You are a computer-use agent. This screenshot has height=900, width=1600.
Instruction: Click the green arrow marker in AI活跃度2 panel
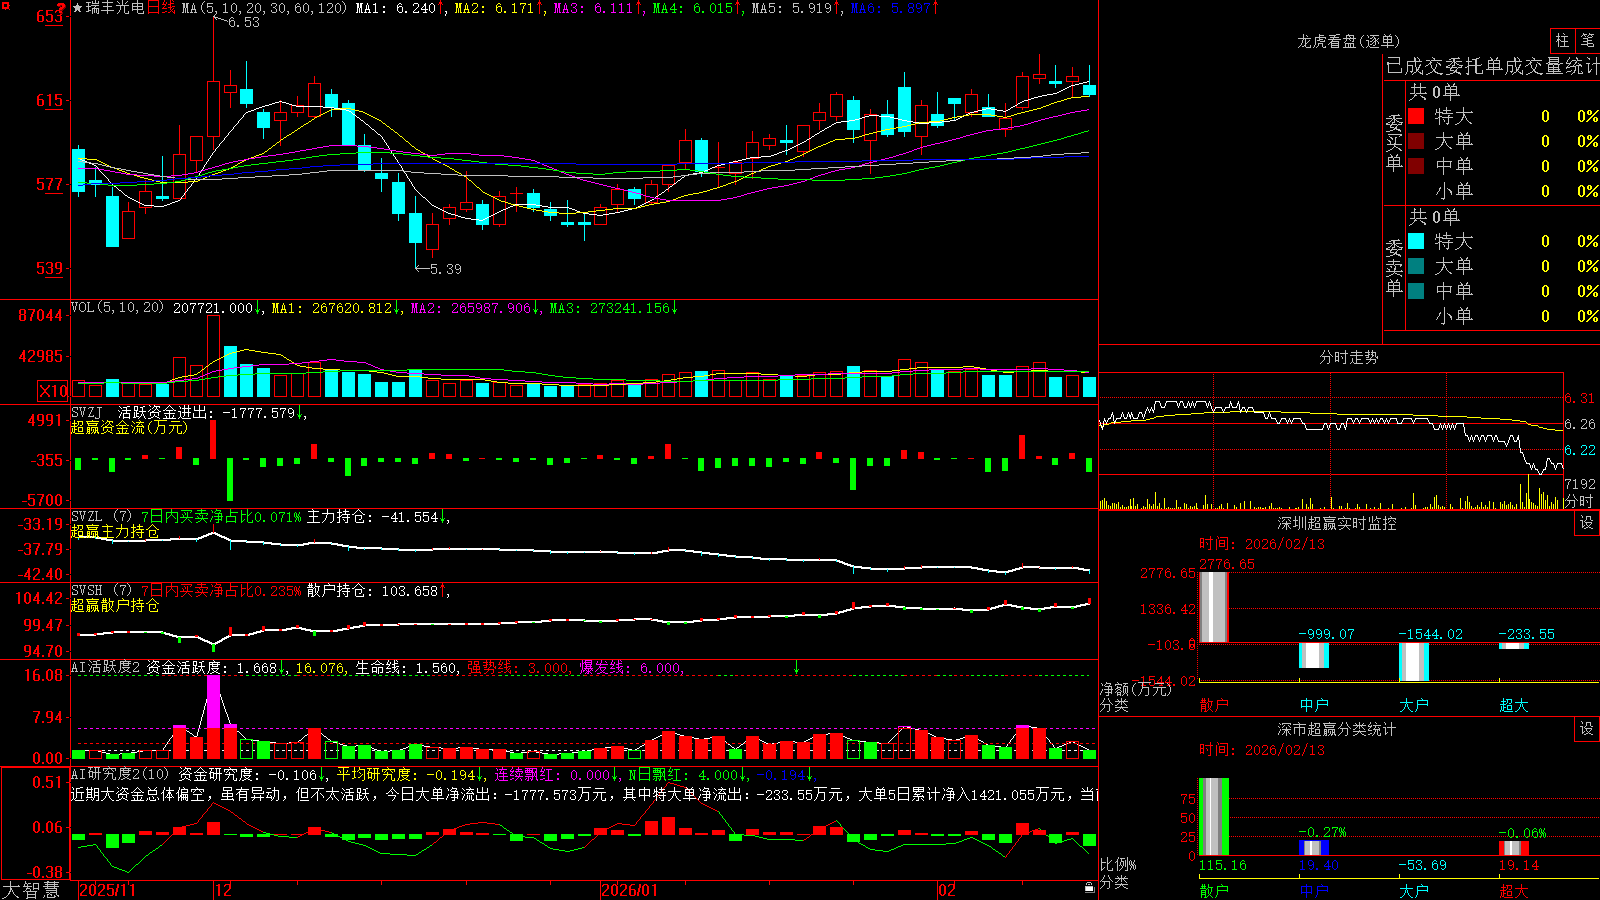pos(797,667)
